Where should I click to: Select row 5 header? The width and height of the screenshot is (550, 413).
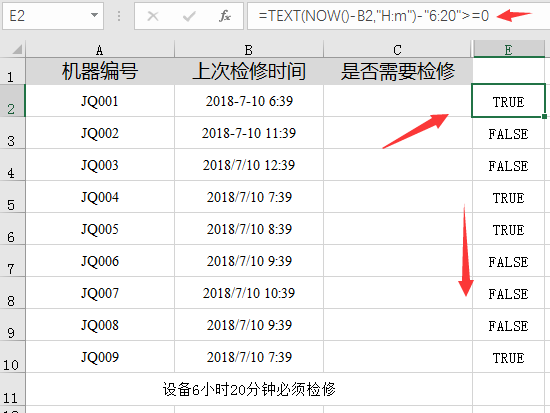pos(12,197)
